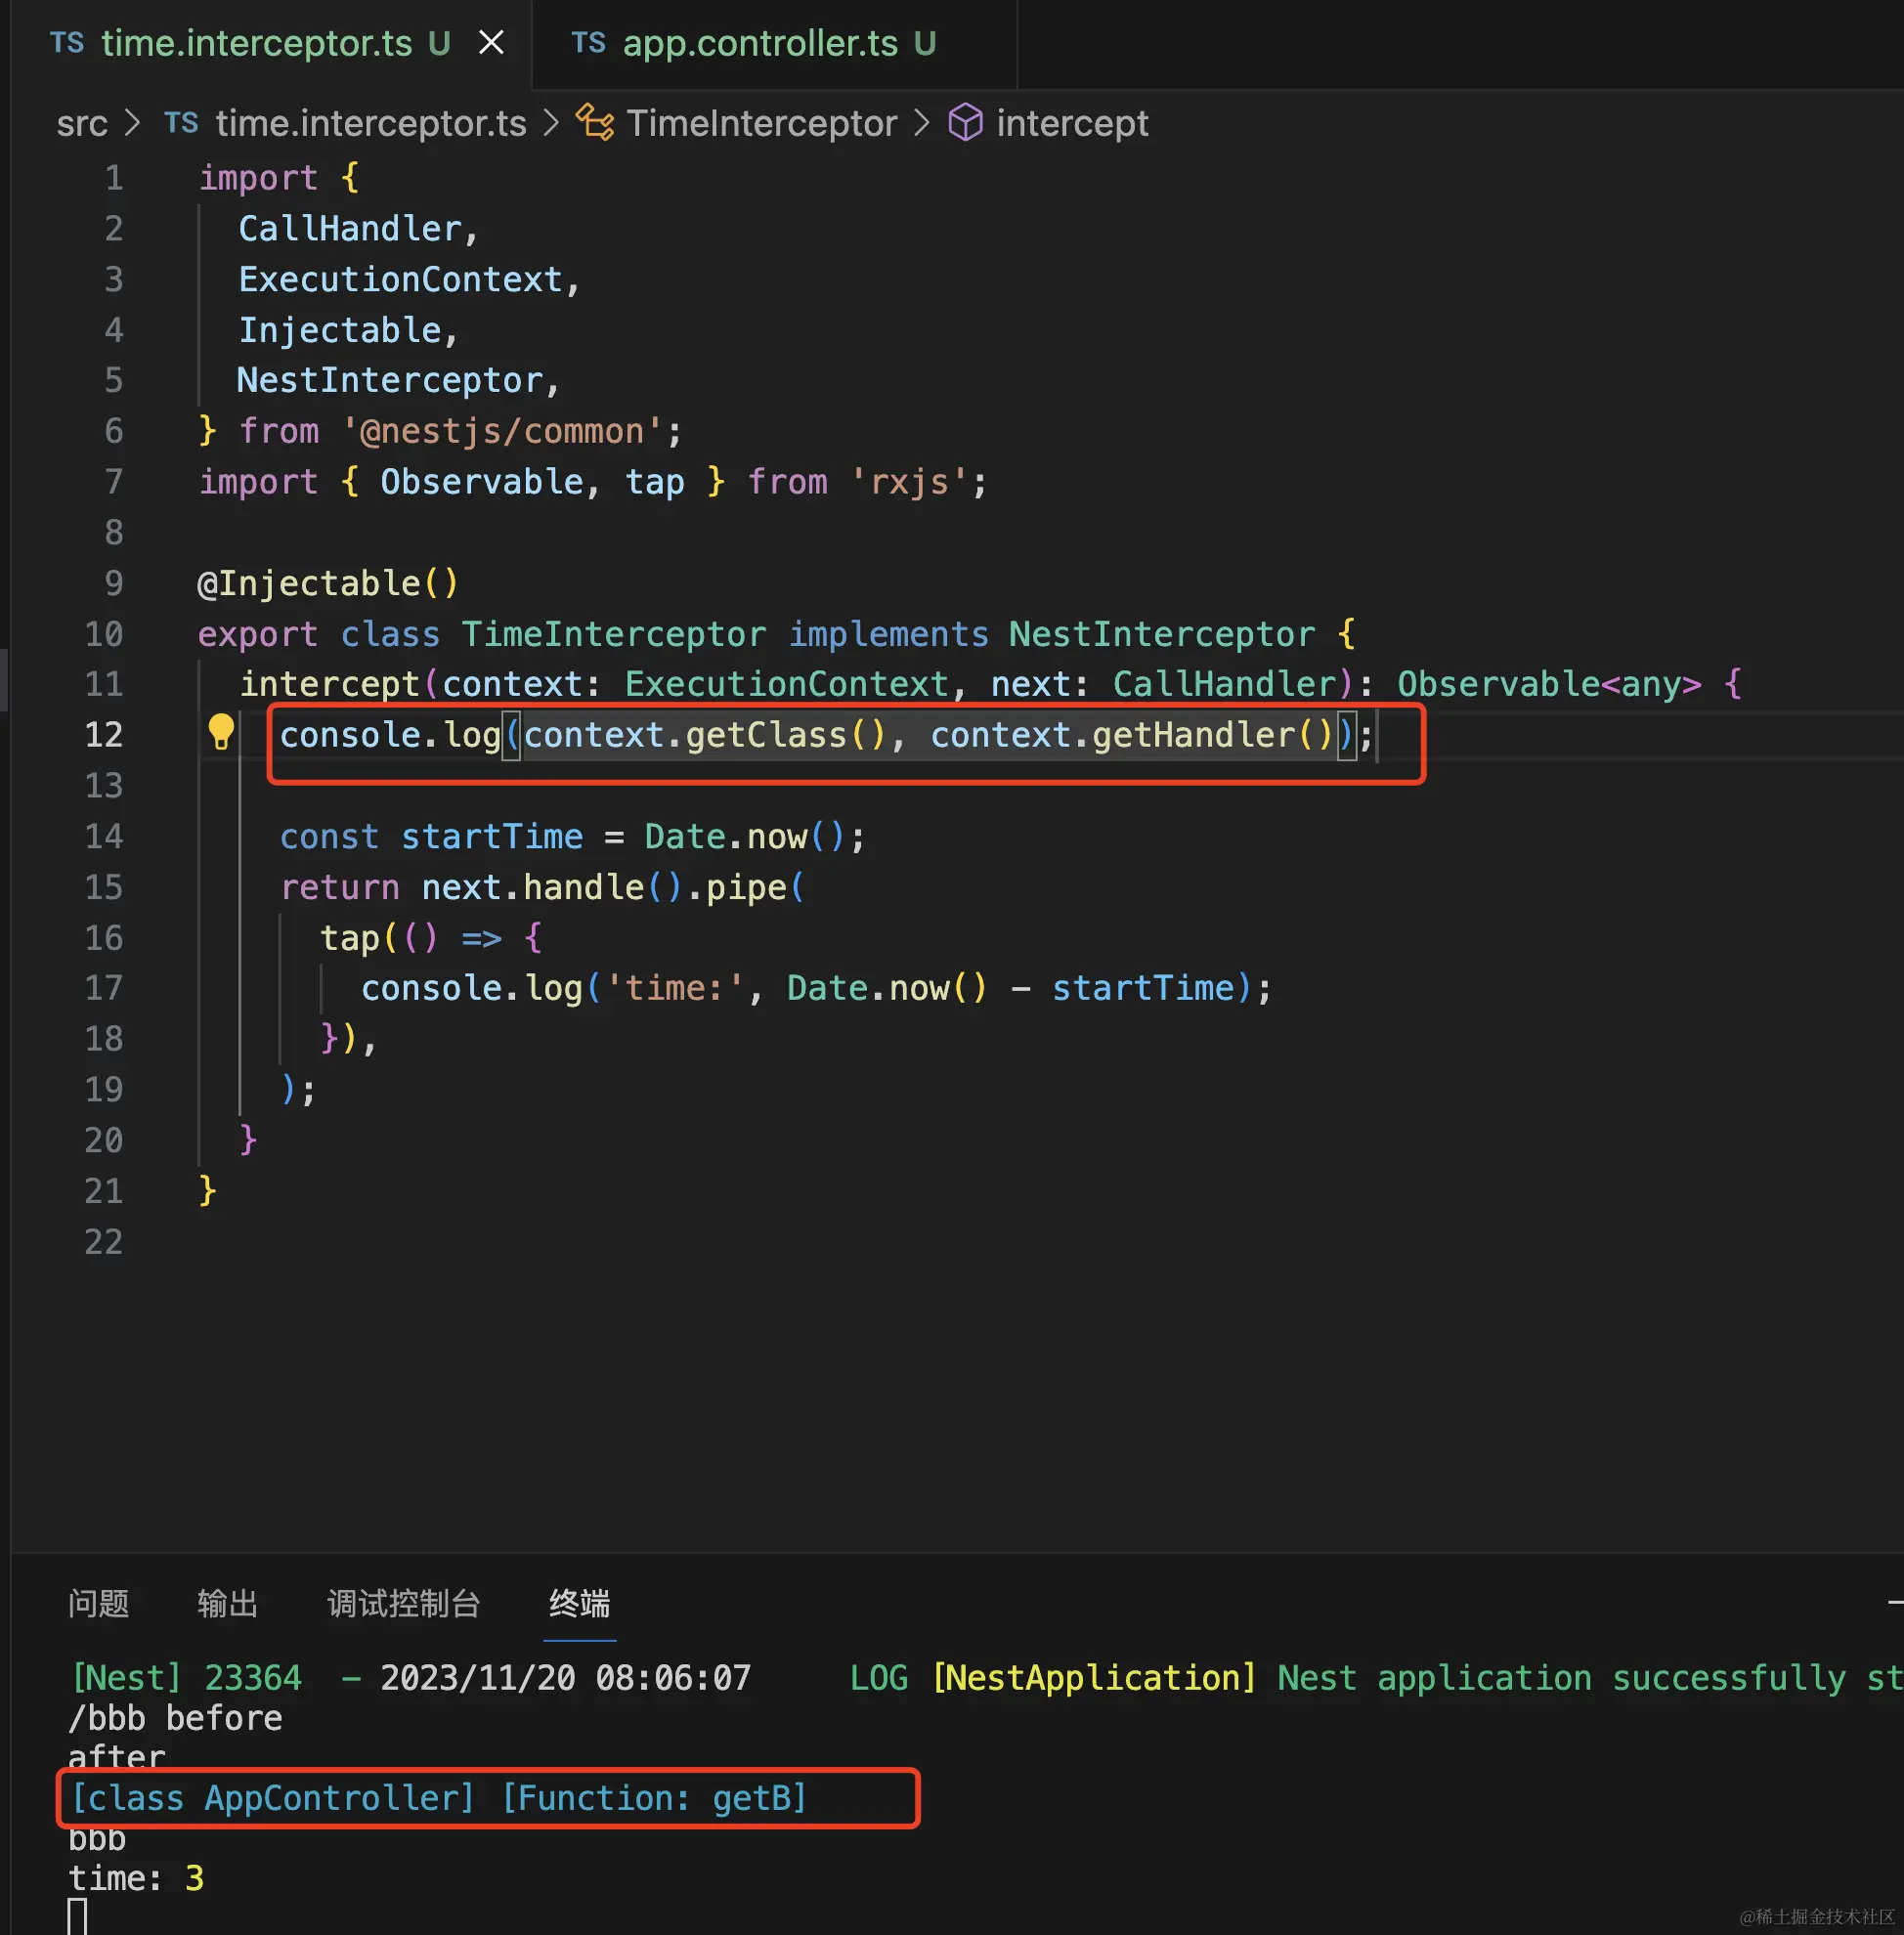Click the '@nestjs/common' import string
The image size is (1904, 1935).
[x=502, y=431]
